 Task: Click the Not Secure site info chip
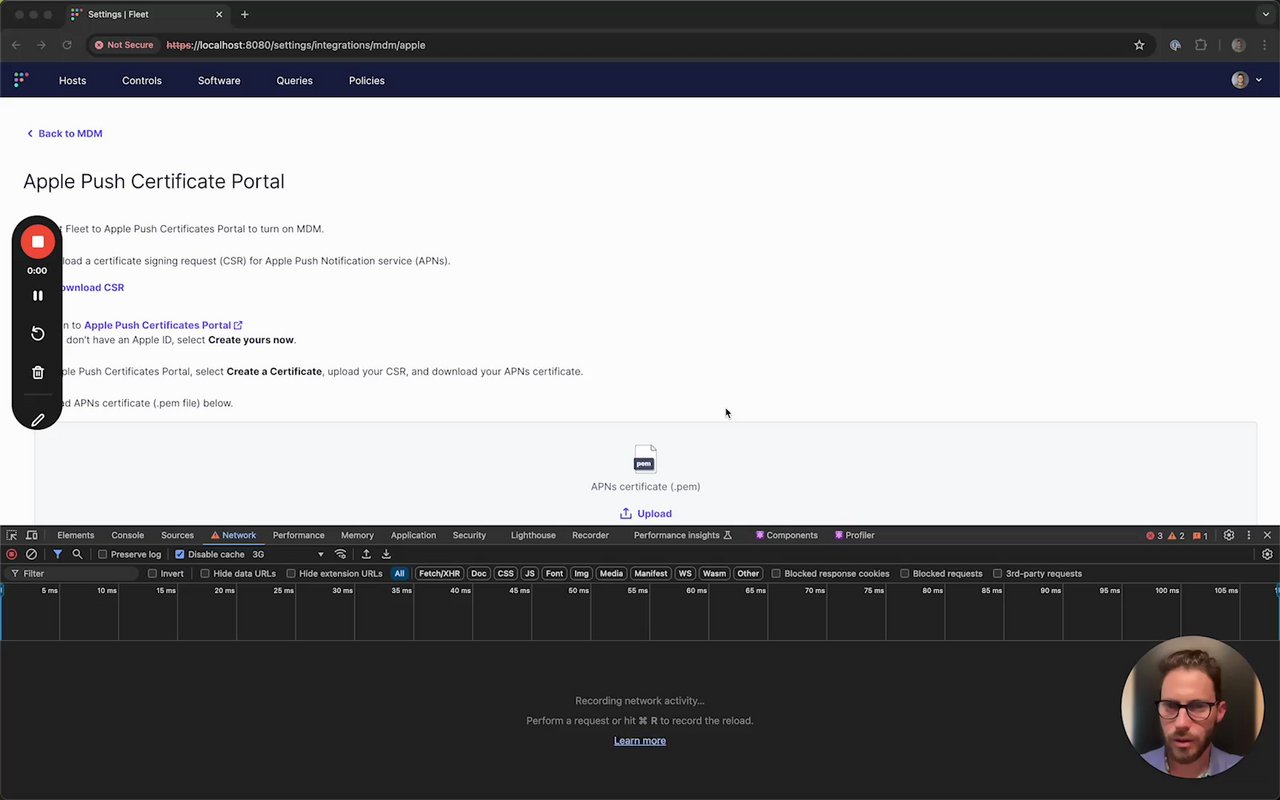[124, 45]
